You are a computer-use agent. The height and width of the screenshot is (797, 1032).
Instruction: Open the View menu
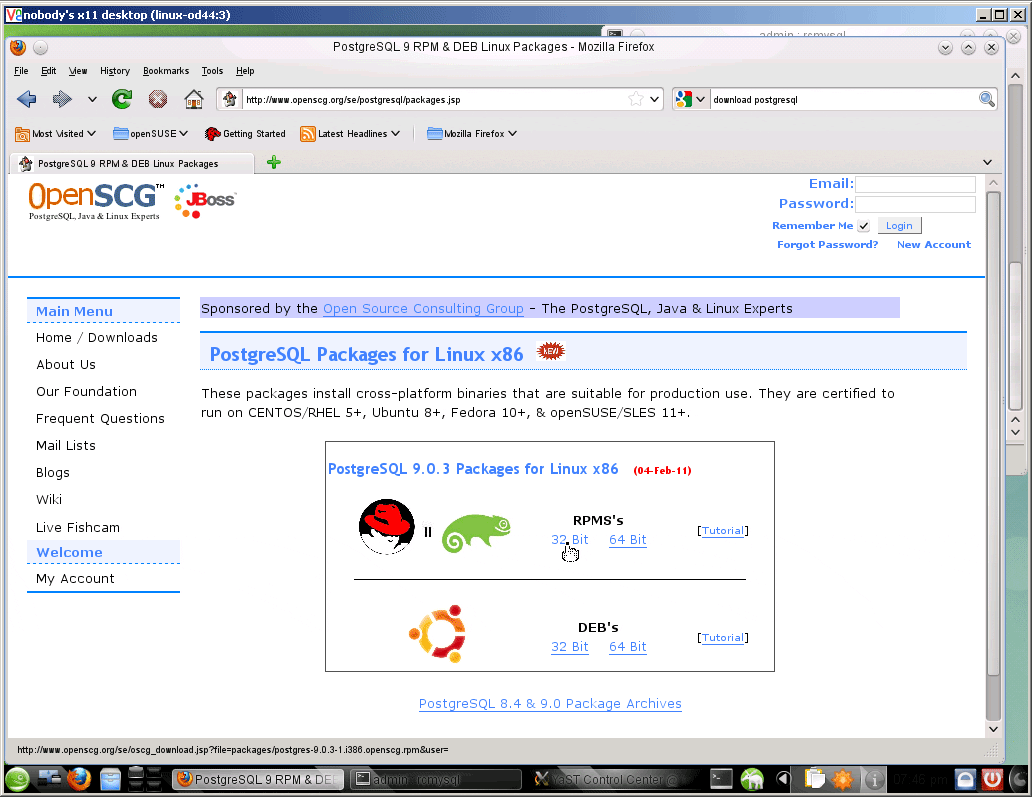pyautogui.click(x=78, y=71)
